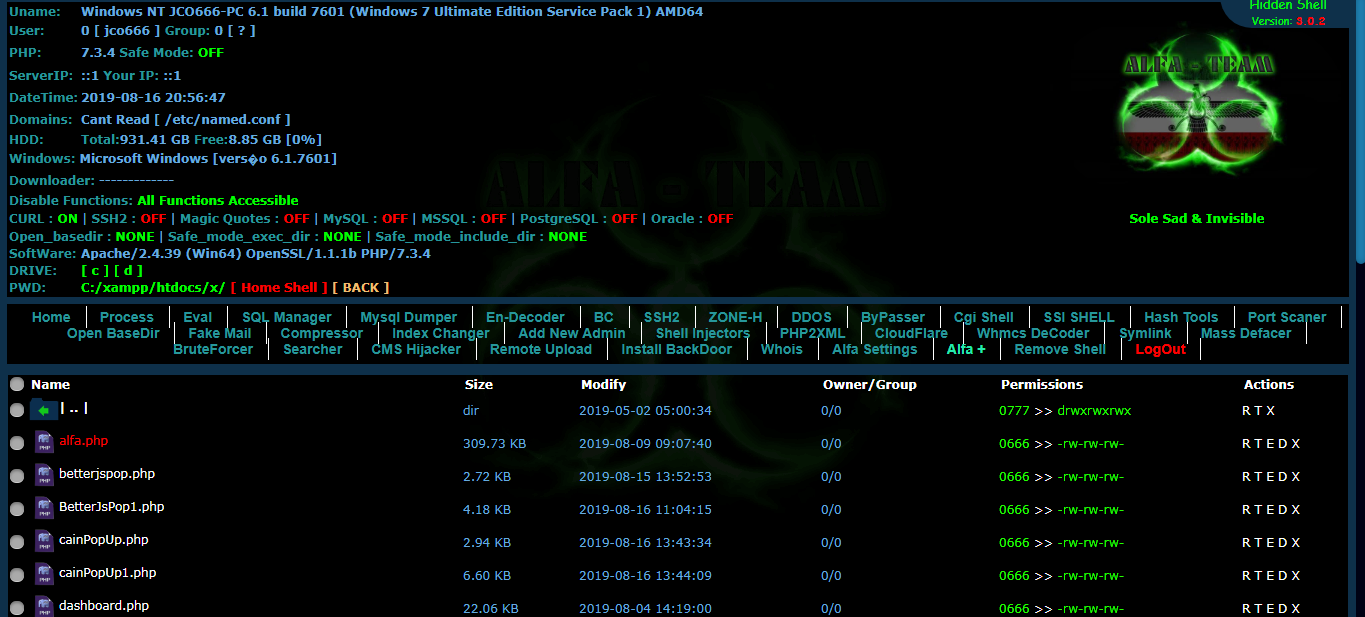This screenshot has width=1365, height=617.
Task: Click the PHP file icon beside alfa.php
Action: [x=44, y=442]
